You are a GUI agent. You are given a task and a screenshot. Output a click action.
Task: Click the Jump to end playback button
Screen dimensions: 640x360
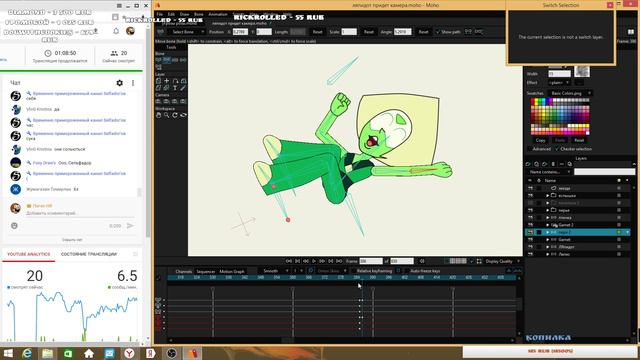click(x=339, y=261)
